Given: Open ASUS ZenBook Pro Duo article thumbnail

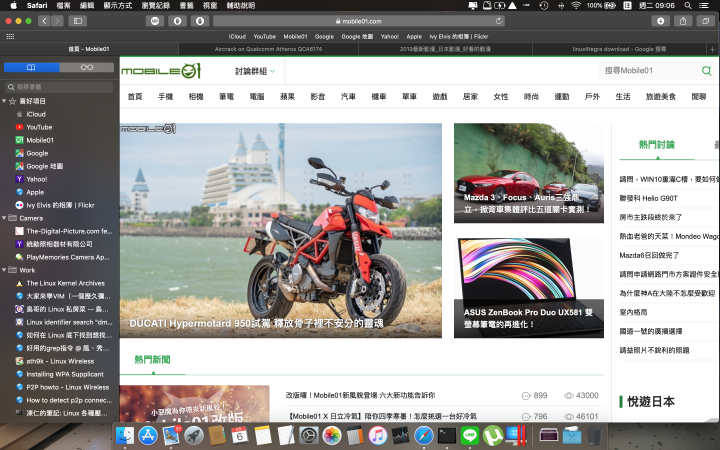Looking at the screenshot, I should [529, 288].
